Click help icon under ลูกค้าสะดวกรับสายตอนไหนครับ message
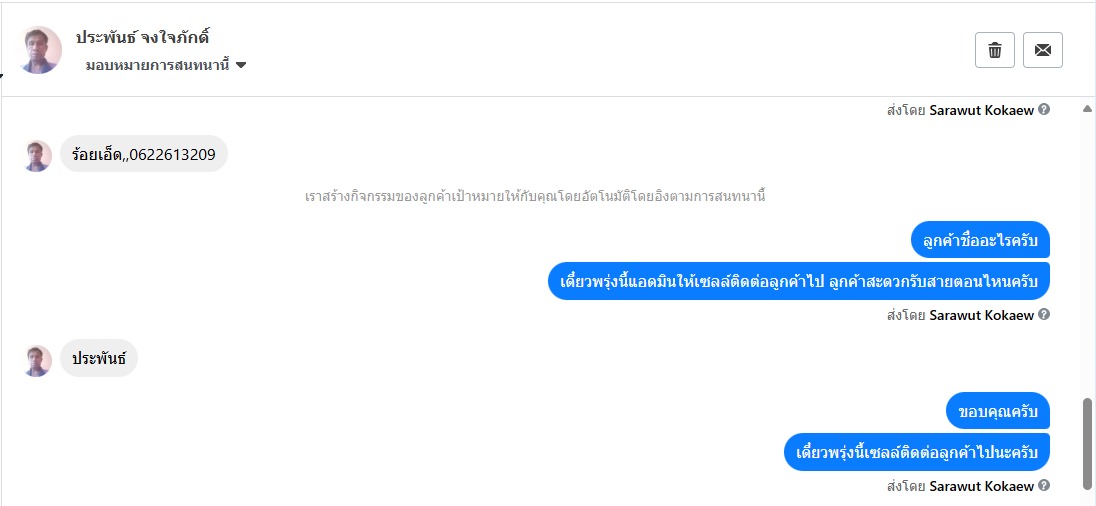 click(1044, 315)
